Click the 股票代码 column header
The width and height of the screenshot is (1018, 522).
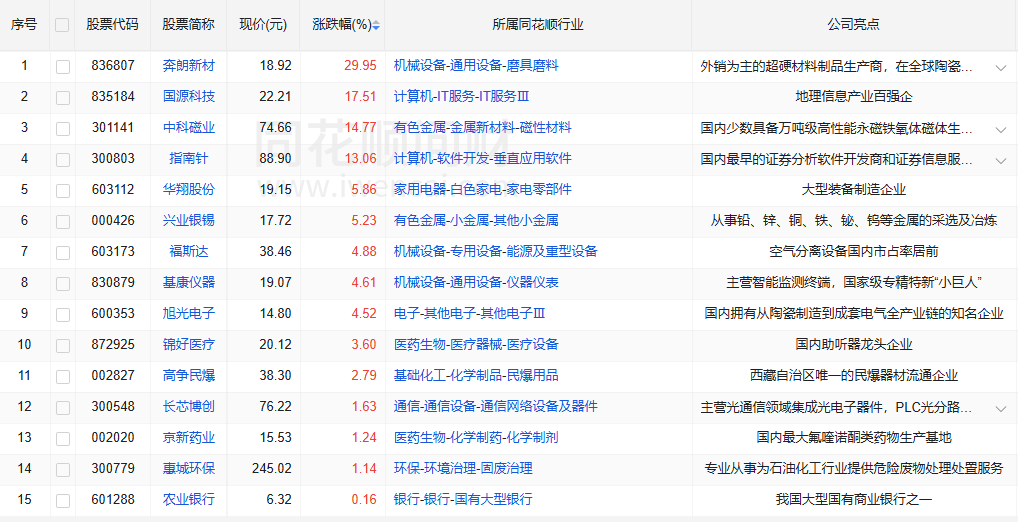tap(112, 25)
